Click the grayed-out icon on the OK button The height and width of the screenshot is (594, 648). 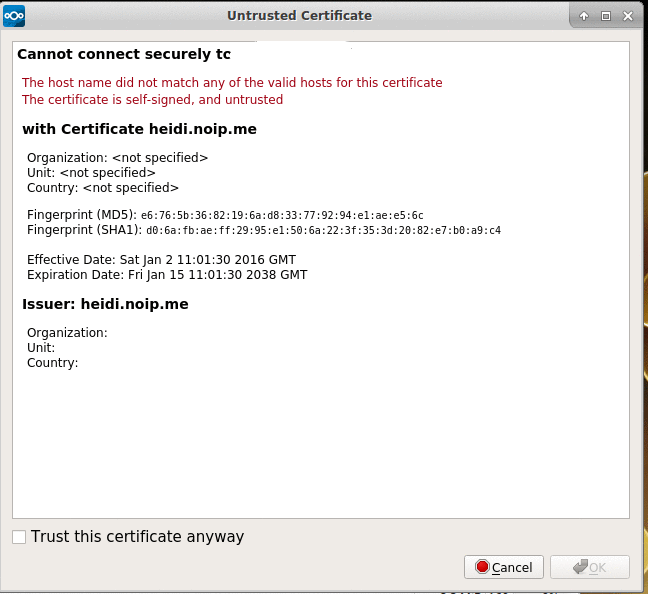580,567
